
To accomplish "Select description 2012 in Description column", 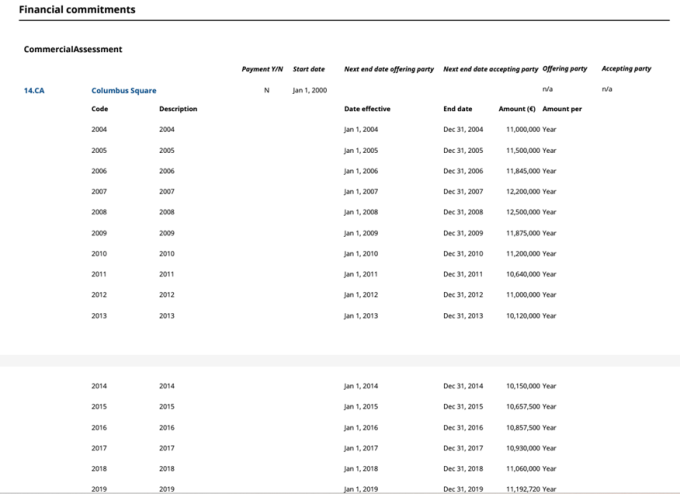I will click(x=167, y=294).
